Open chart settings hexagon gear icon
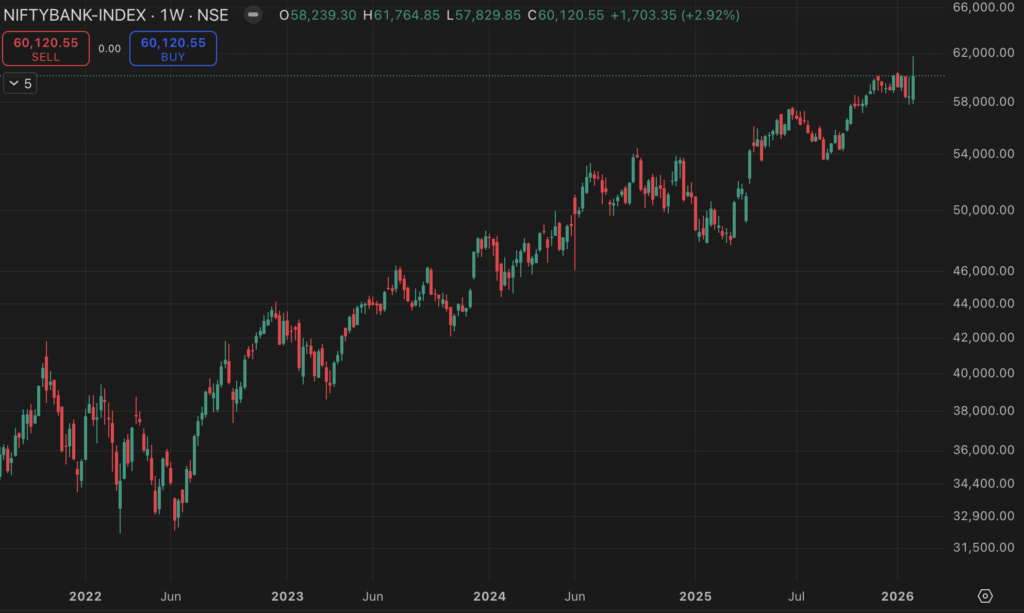1024x613 pixels. (984, 596)
